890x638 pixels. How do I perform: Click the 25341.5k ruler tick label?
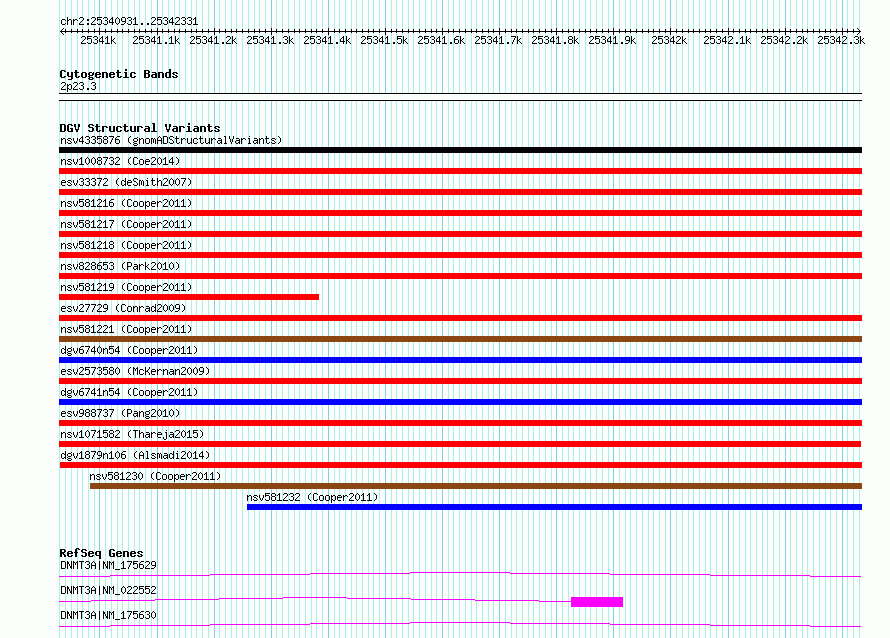tap(384, 40)
